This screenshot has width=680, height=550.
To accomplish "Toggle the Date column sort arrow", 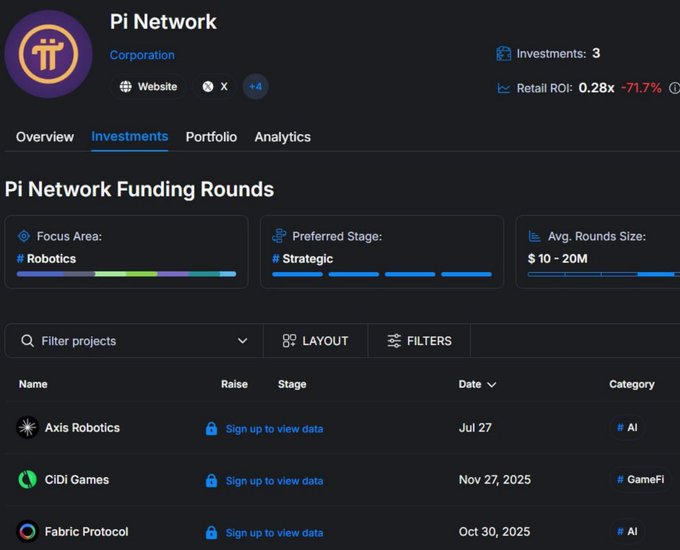I will coord(492,385).
